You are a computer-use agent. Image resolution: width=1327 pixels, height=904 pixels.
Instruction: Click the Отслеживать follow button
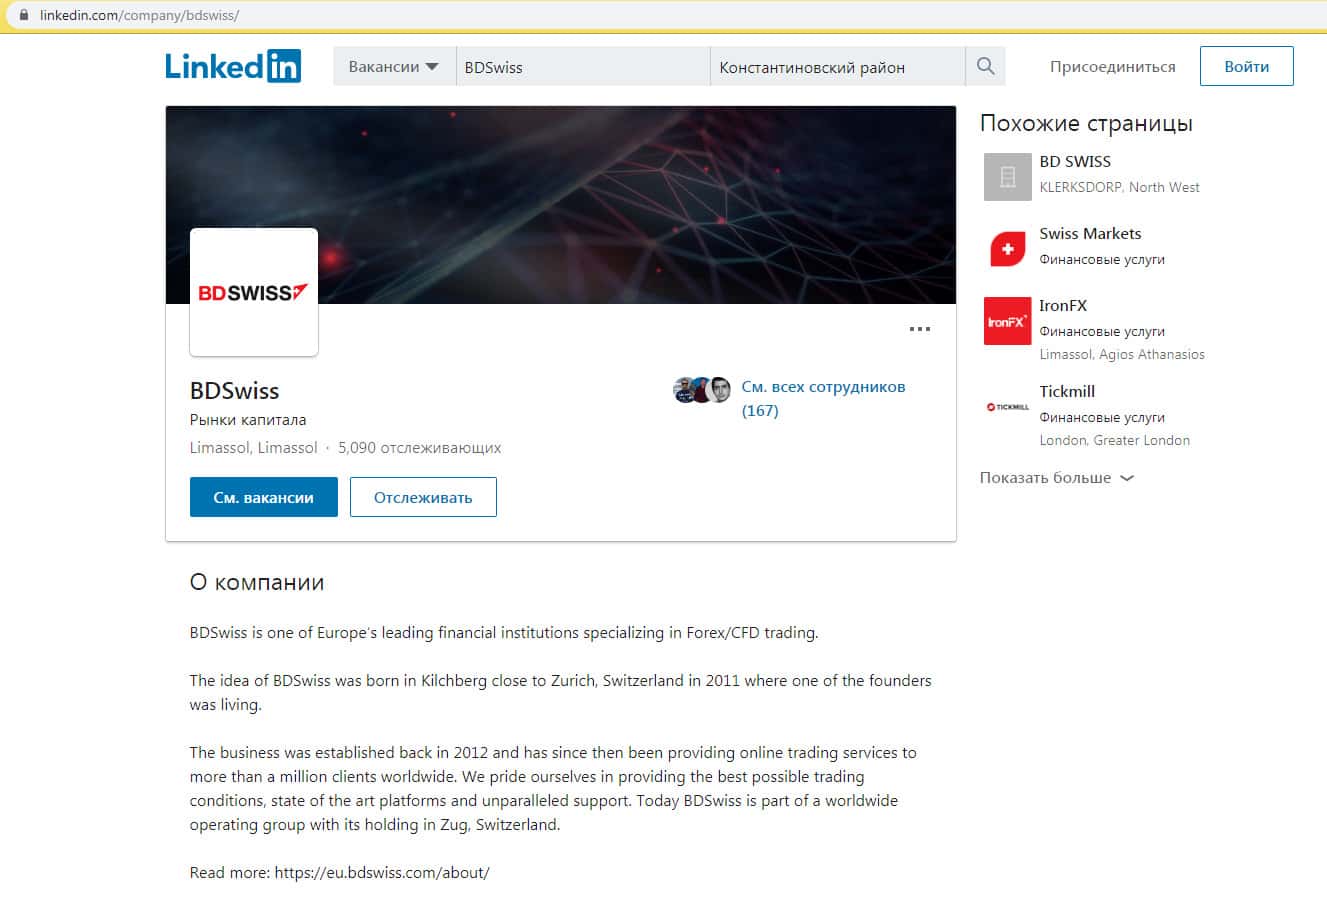pyautogui.click(x=423, y=497)
